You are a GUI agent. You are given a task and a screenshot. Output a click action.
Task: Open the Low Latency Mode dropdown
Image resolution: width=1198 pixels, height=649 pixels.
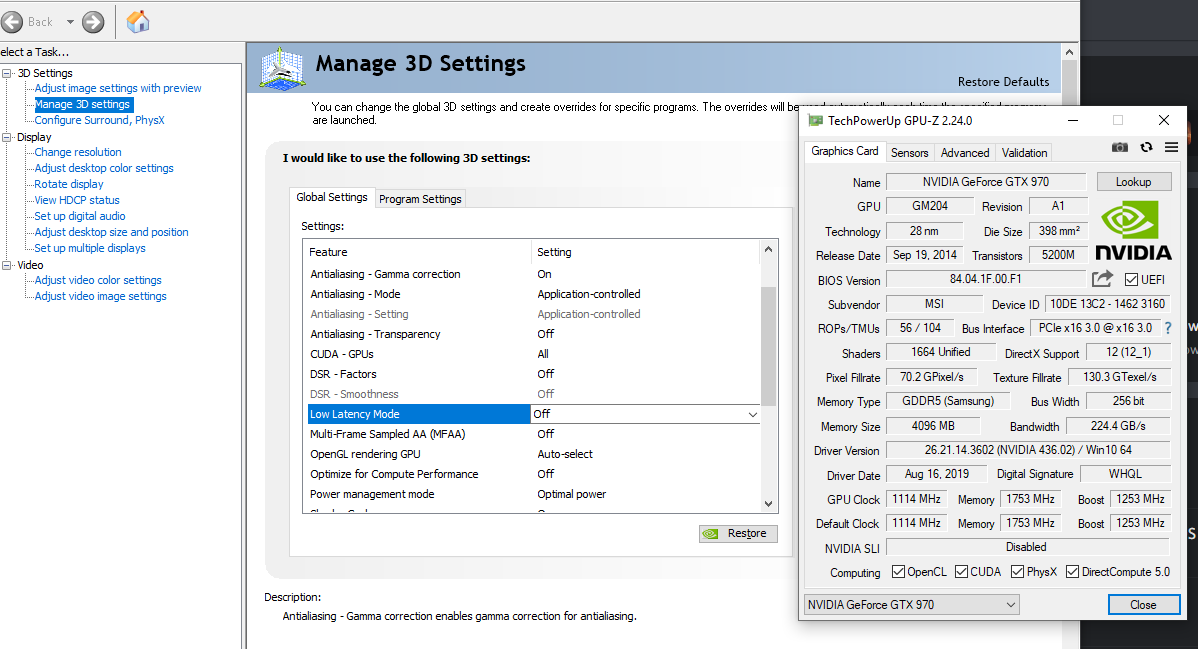coord(753,414)
